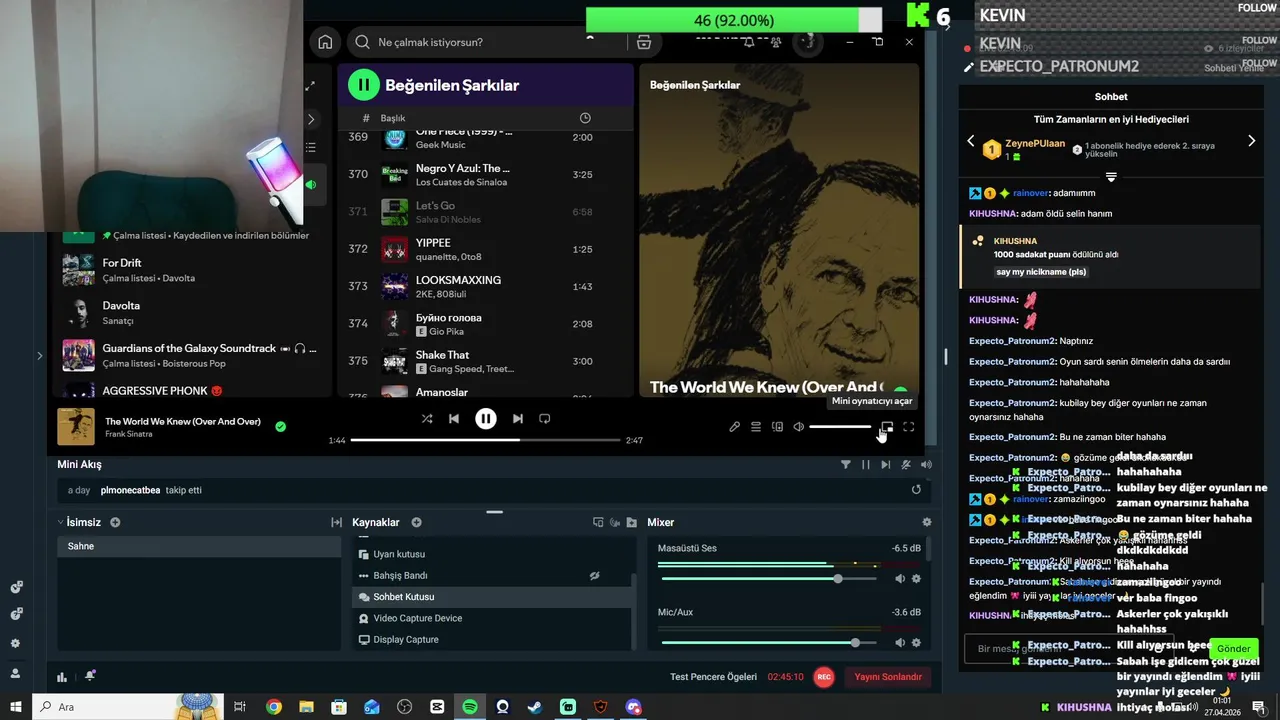Add a new scene with plus icon
This screenshot has height=720, width=1280.
(115, 522)
